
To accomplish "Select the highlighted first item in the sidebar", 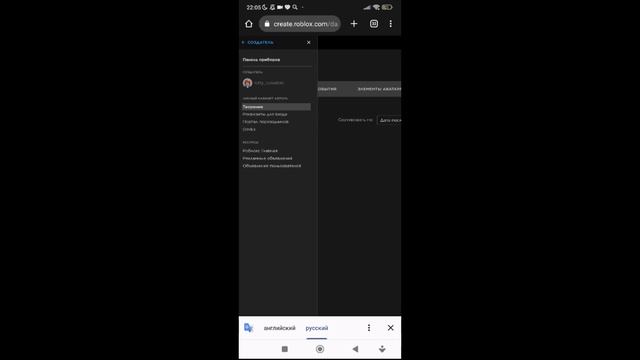I will pyautogui.click(x=276, y=107).
